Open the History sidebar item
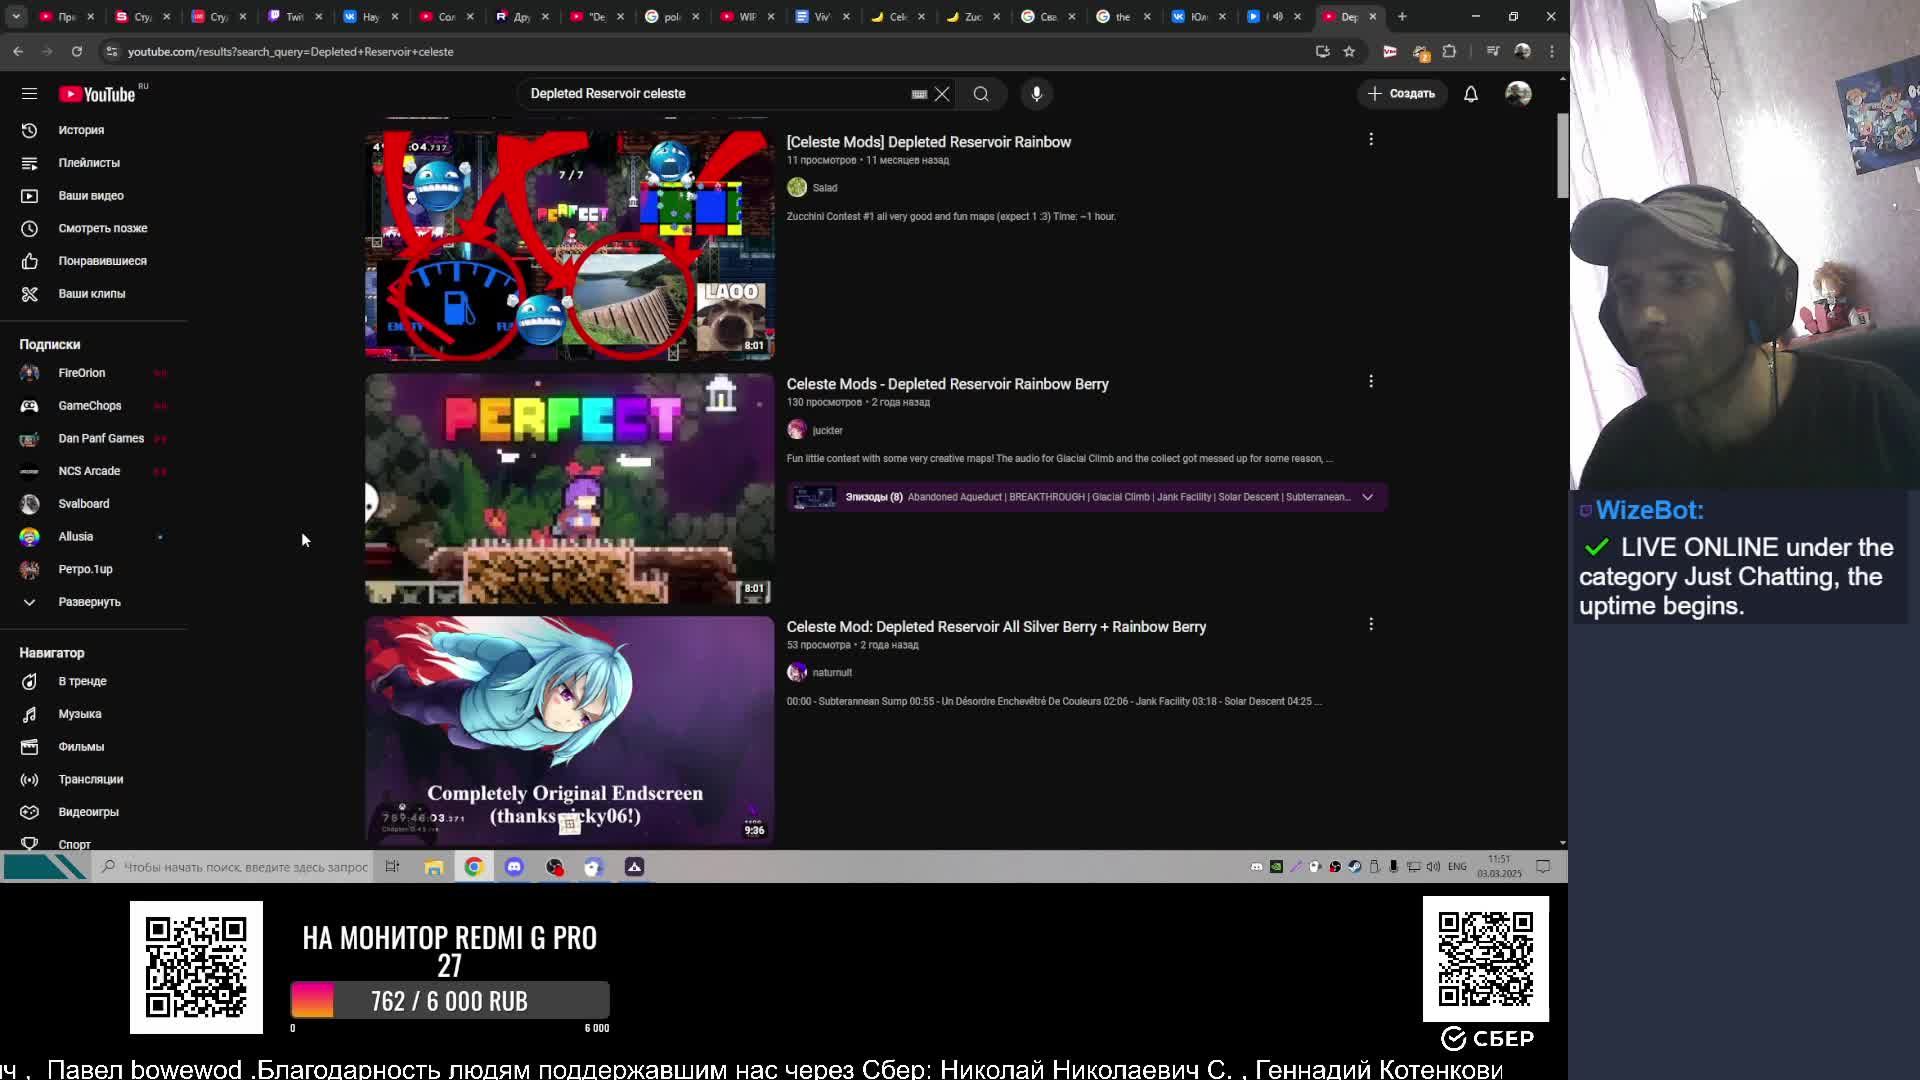This screenshot has height=1080, width=1920. point(81,130)
